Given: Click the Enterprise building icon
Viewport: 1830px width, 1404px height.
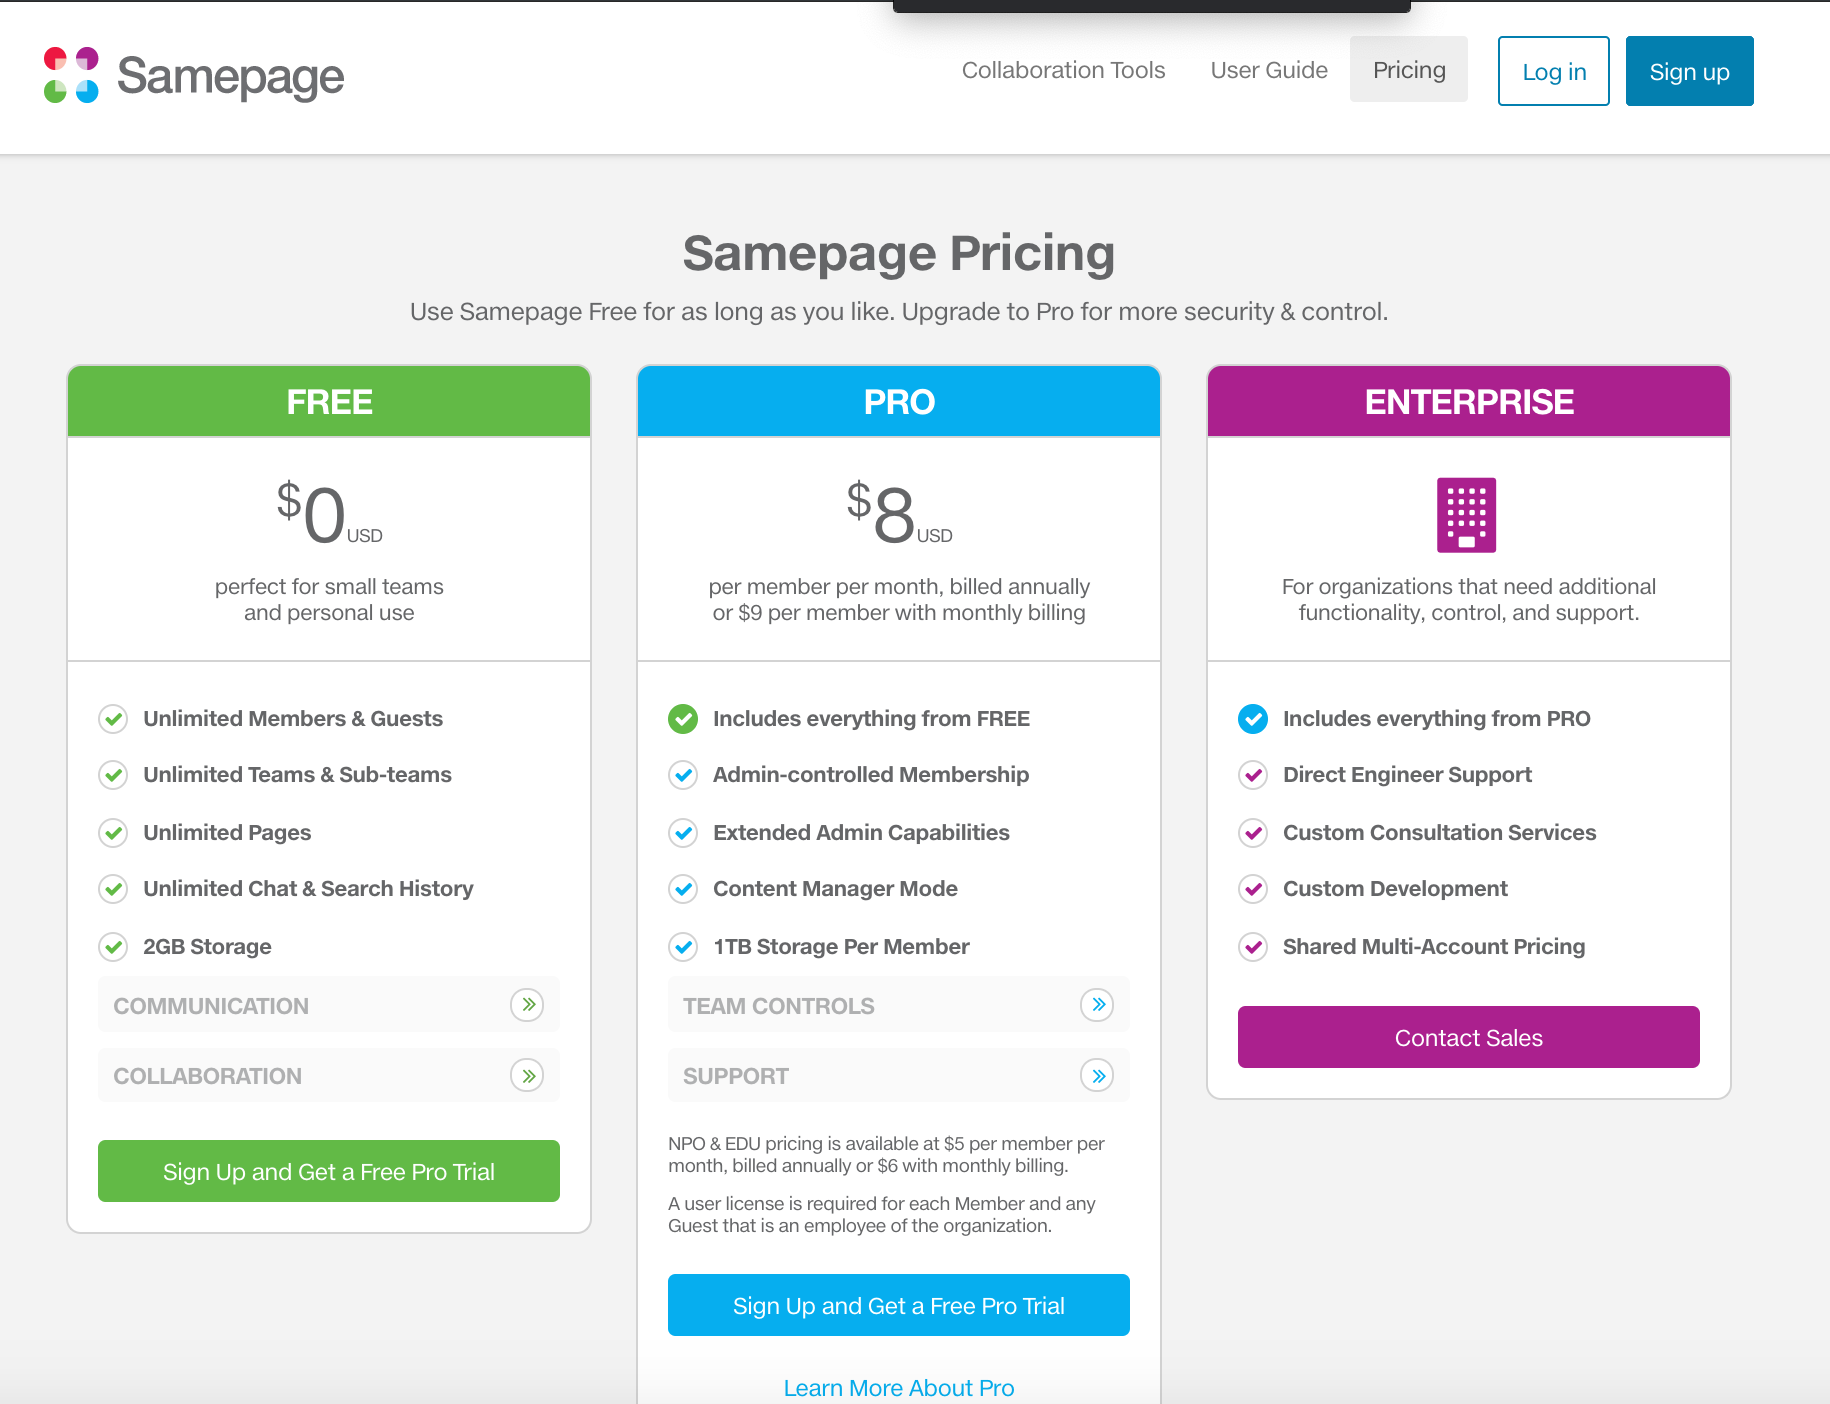Looking at the screenshot, I should [1467, 515].
